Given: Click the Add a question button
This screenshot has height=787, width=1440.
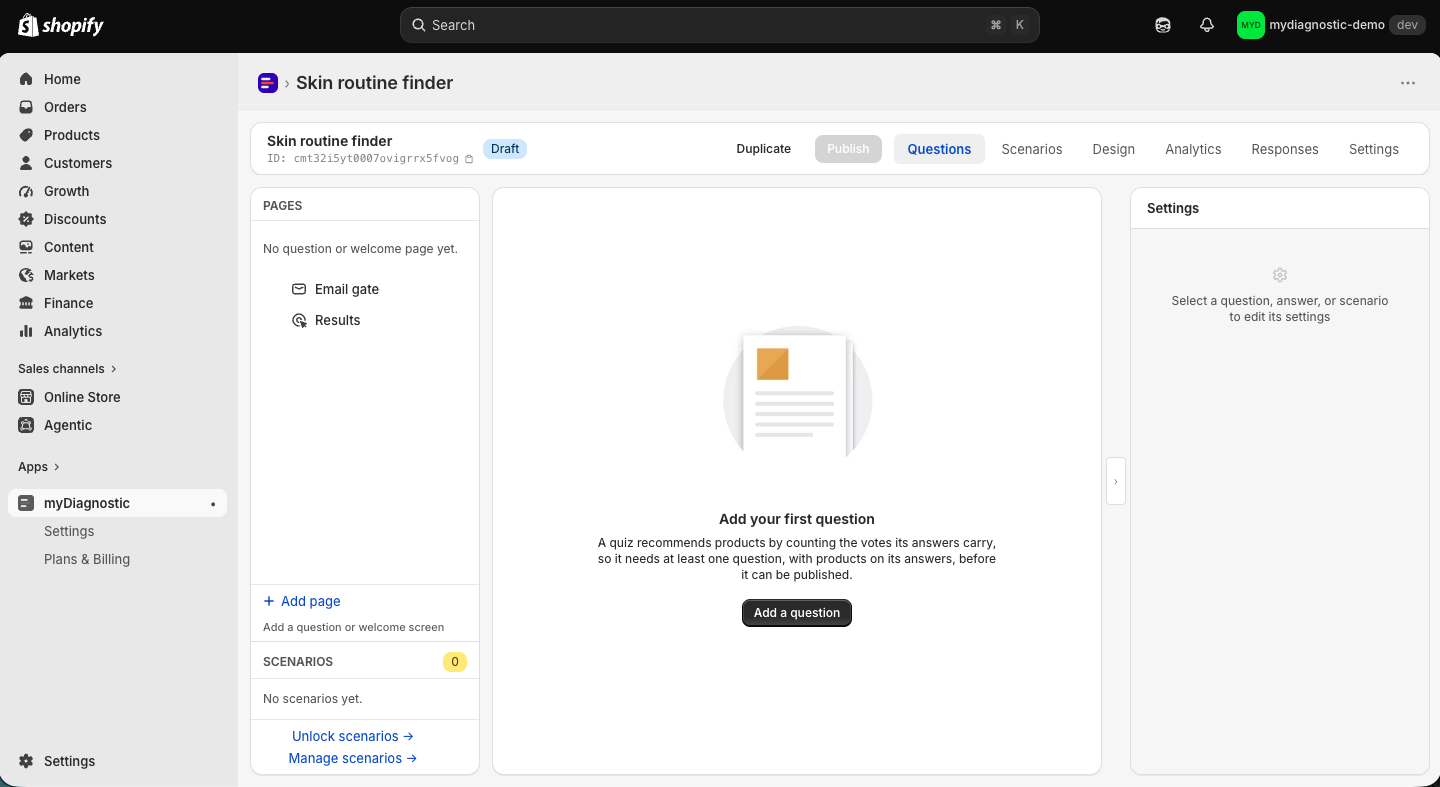Looking at the screenshot, I should (x=797, y=613).
